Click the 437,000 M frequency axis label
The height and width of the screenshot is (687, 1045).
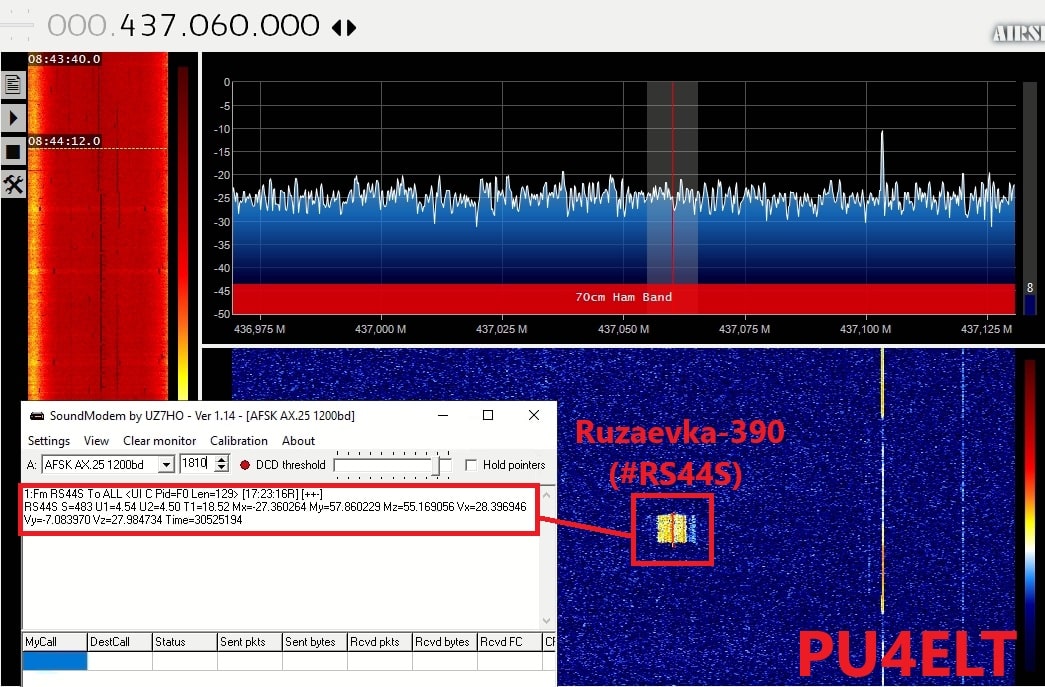point(381,329)
